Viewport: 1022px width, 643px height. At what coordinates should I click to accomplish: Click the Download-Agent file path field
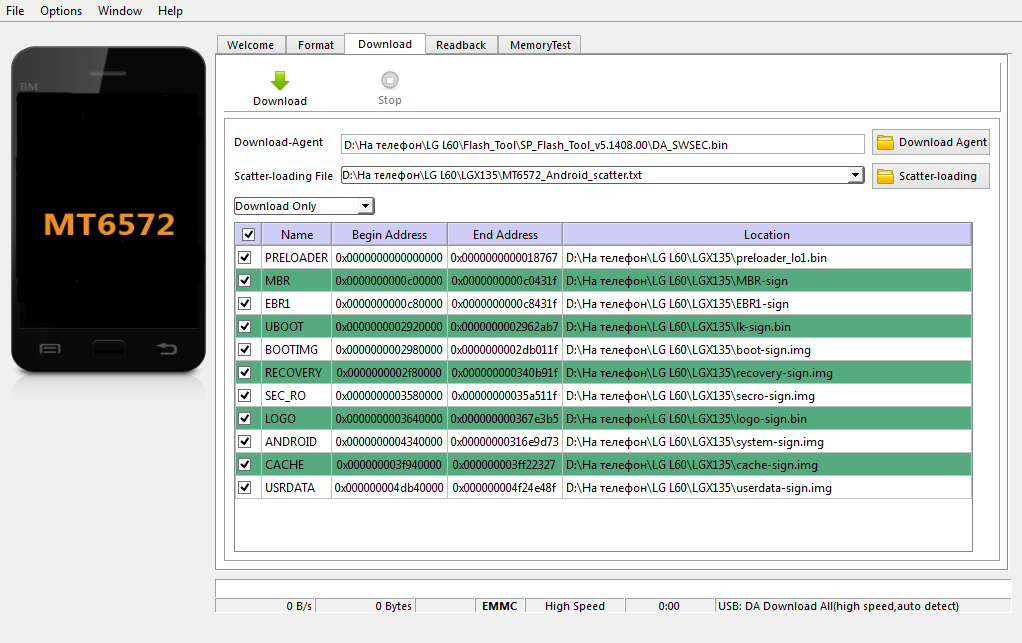click(602, 145)
